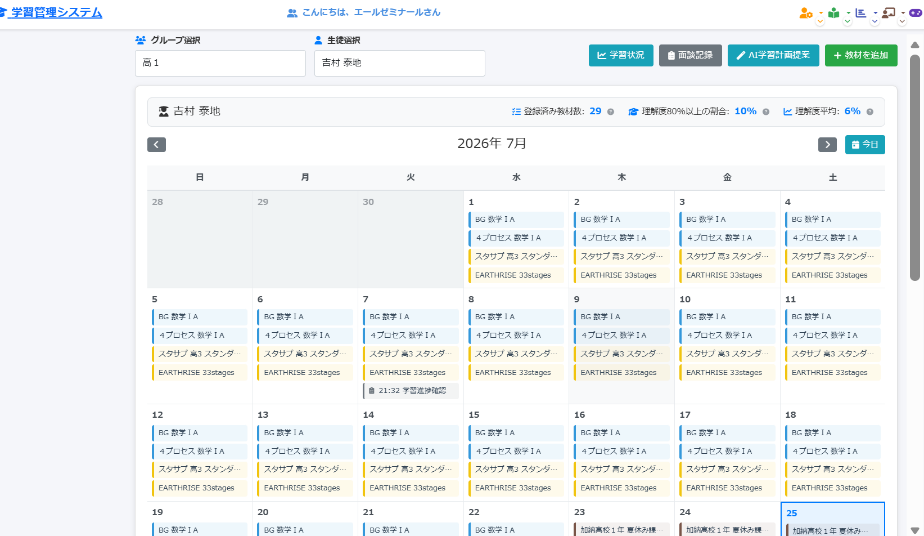
Task: Click the こんにちは、エールゼミナールさん greeting
Action: click(371, 12)
